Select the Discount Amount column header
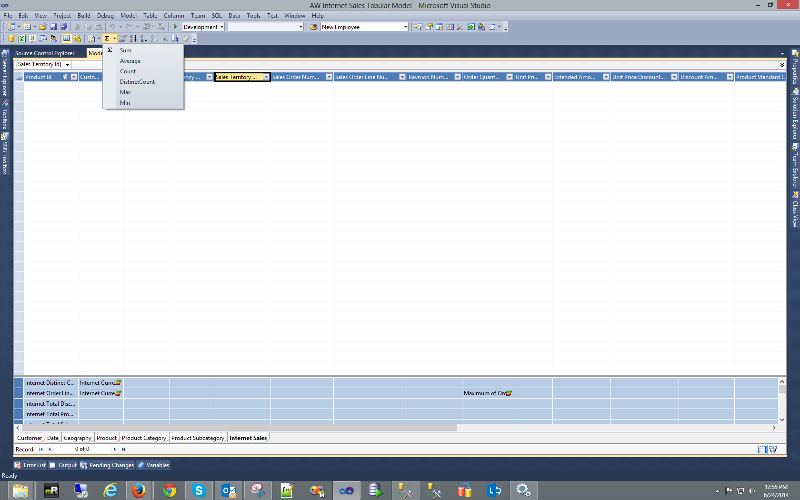 click(707, 77)
